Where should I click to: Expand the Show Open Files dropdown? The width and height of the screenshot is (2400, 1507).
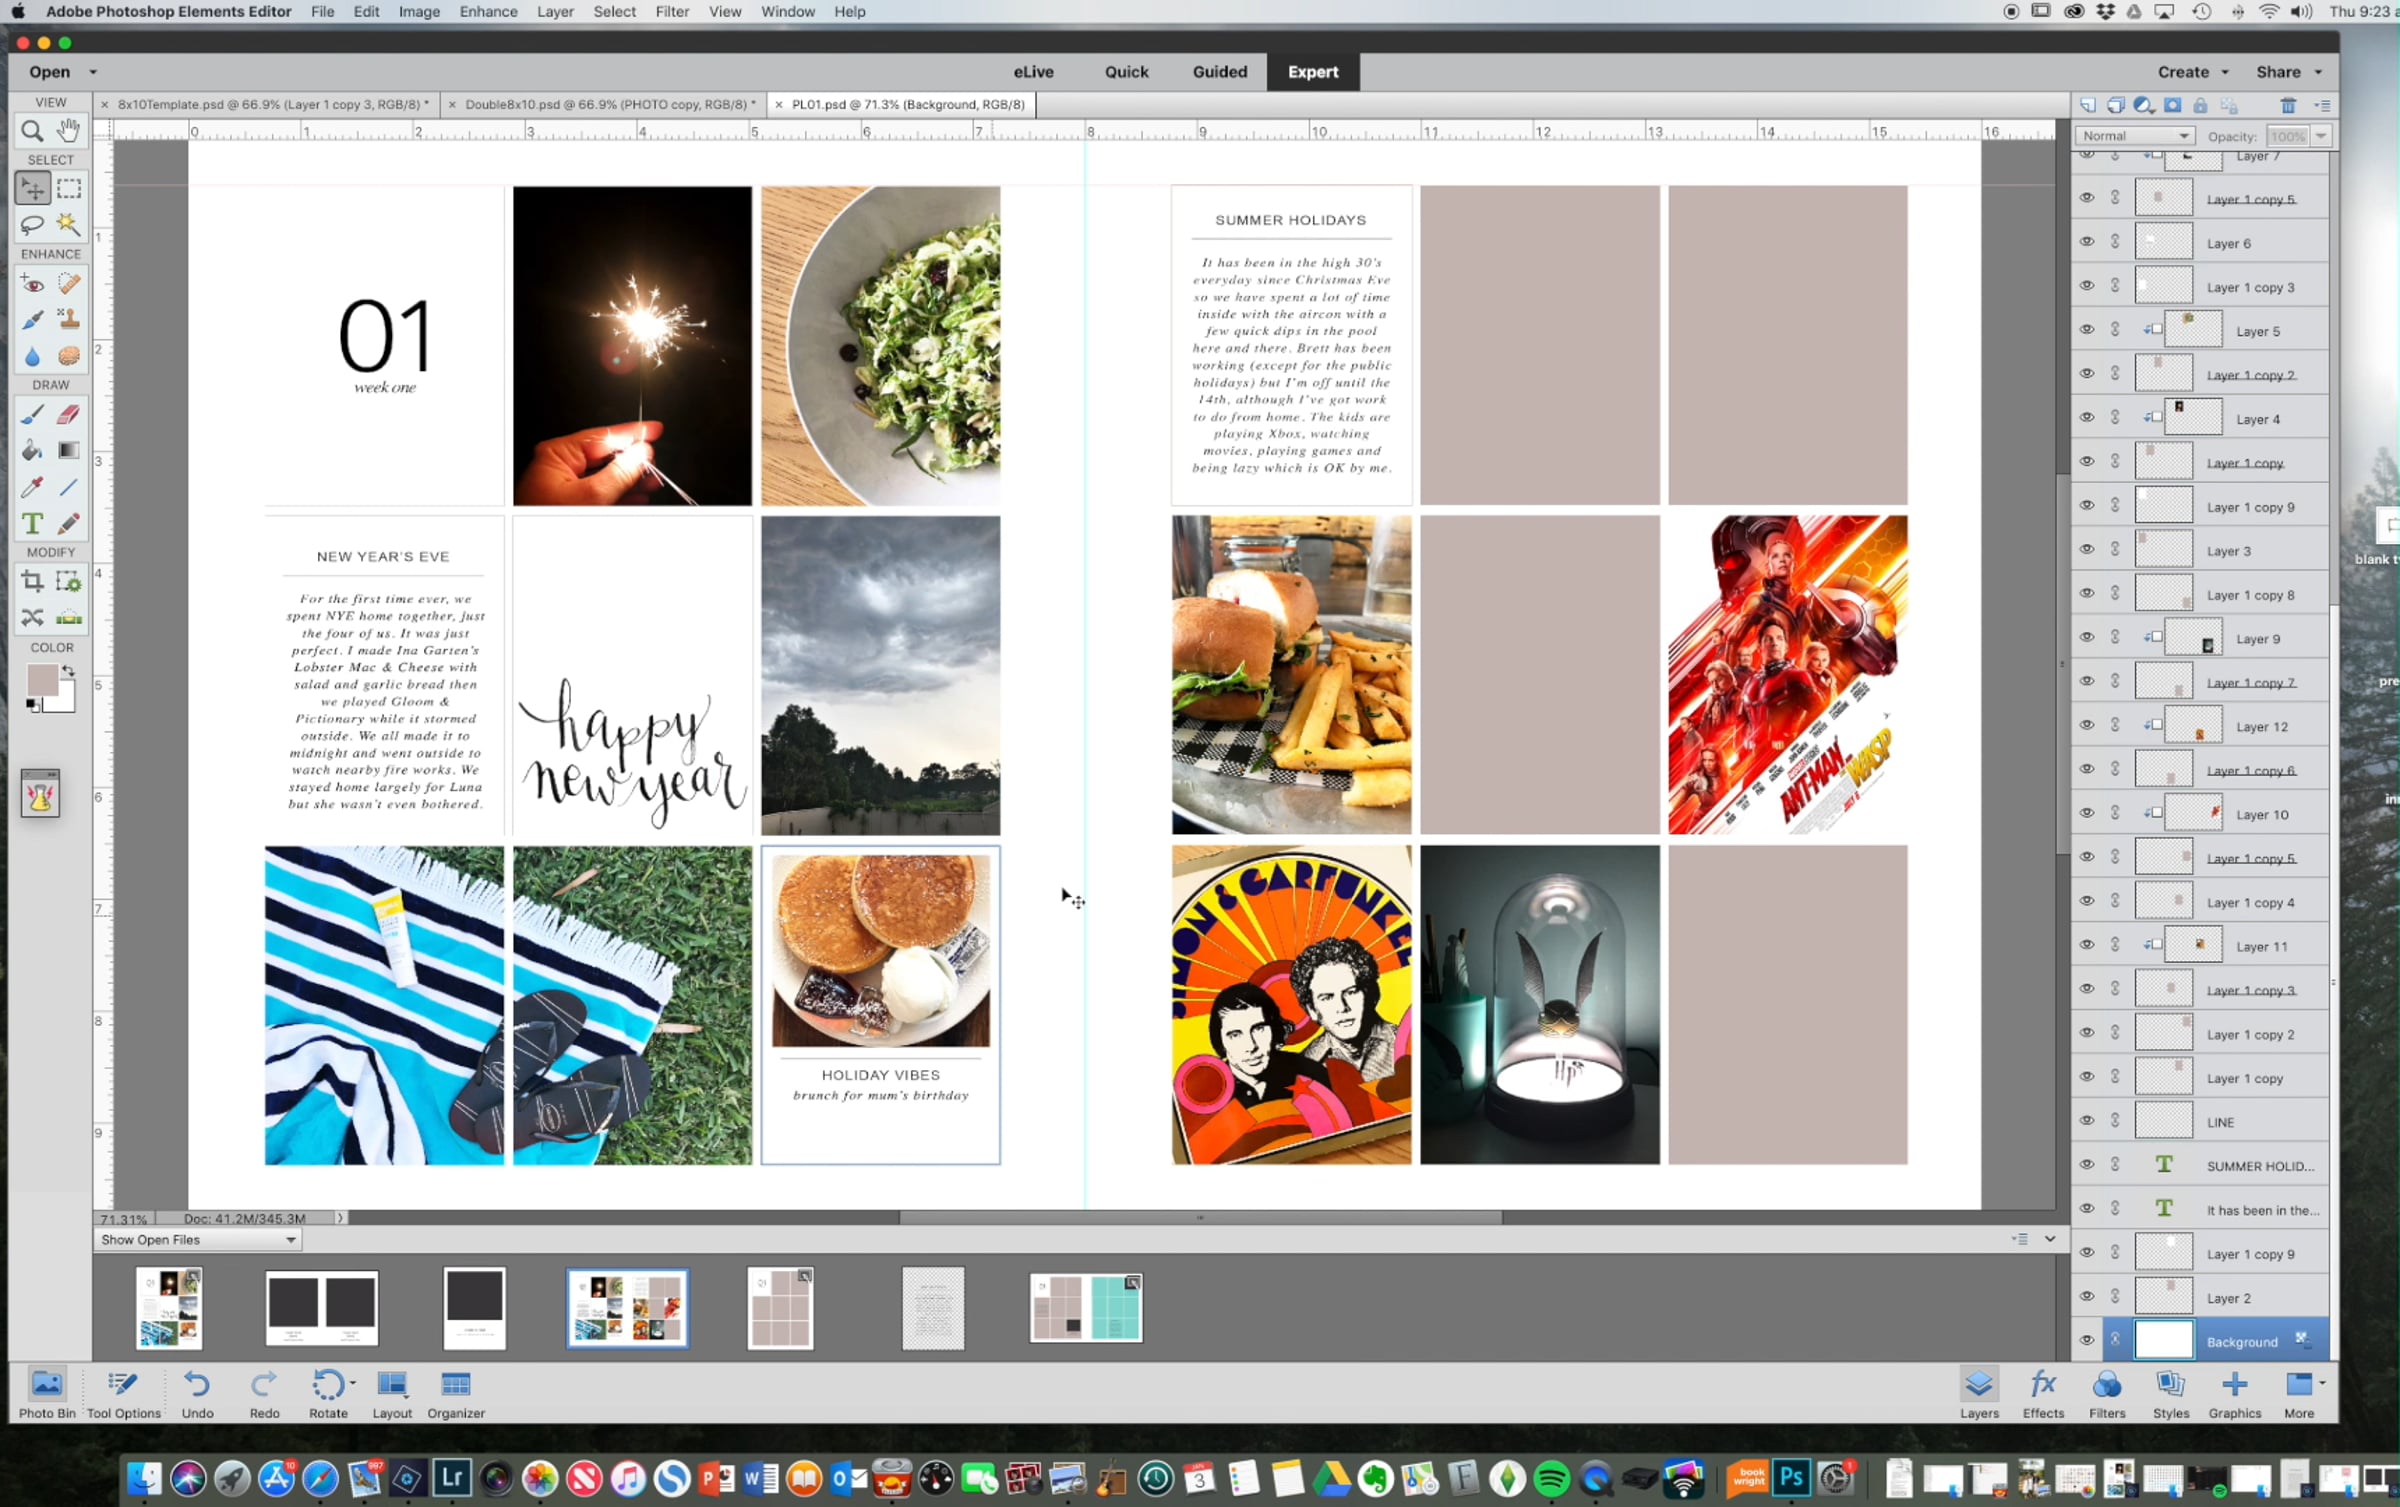click(198, 1240)
